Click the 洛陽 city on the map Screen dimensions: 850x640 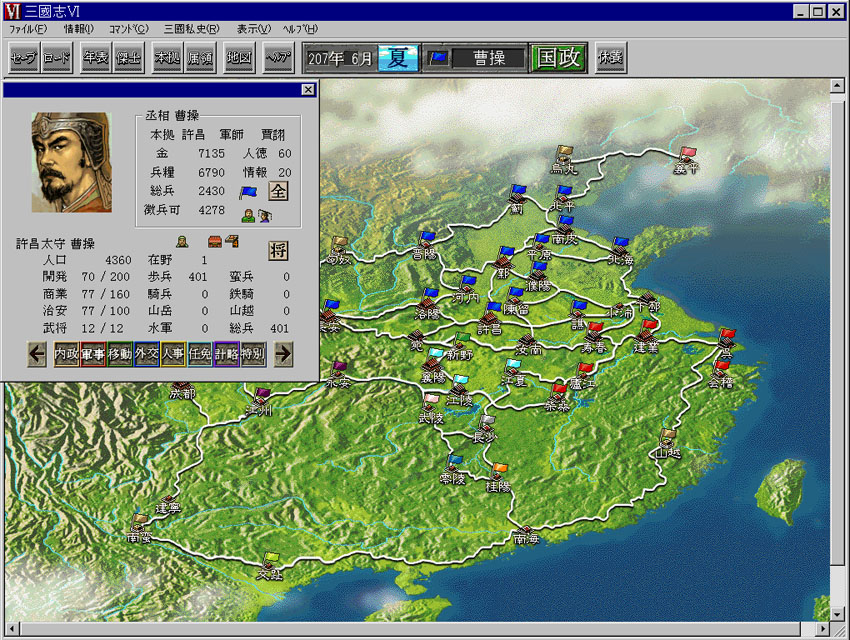pyautogui.click(x=427, y=307)
